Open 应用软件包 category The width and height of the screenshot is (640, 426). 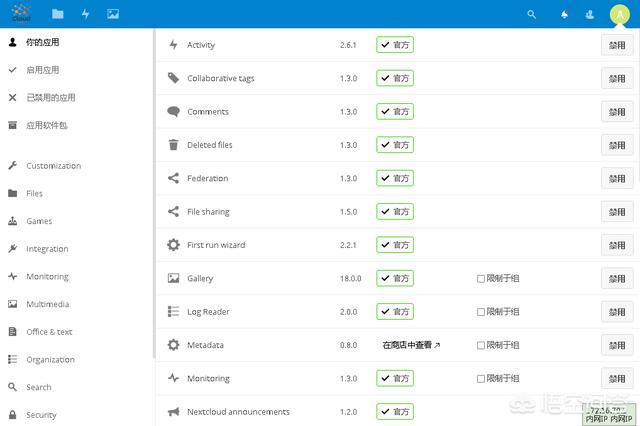coord(47,125)
